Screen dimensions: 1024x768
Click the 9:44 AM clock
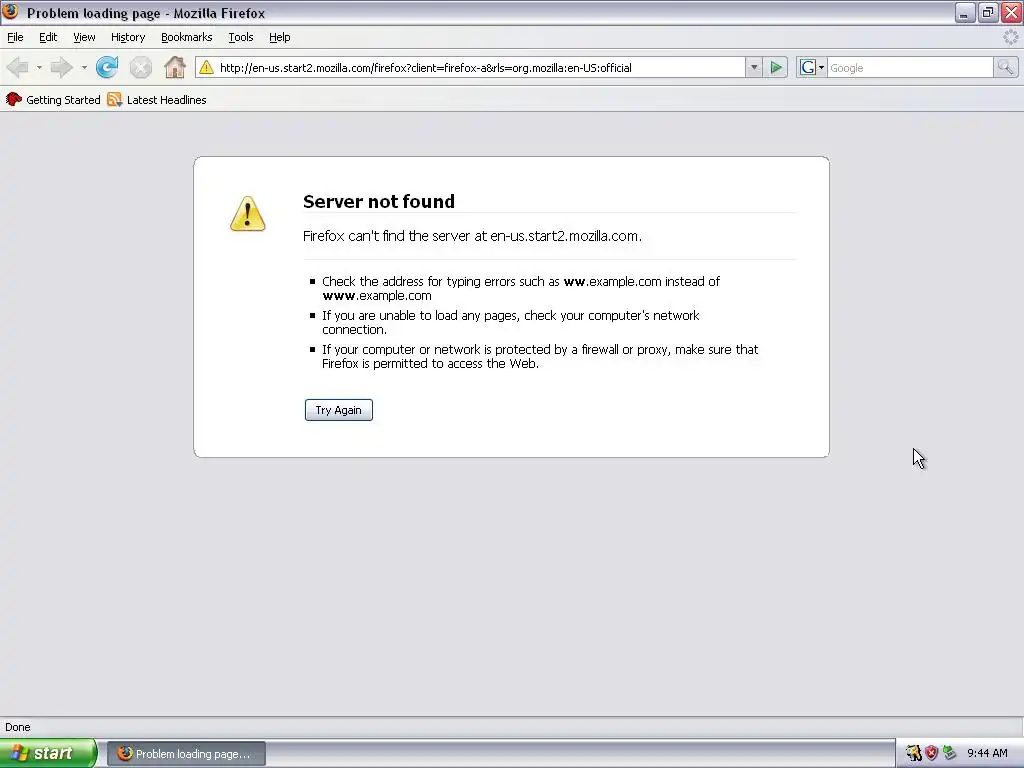[x=987, y=753]
